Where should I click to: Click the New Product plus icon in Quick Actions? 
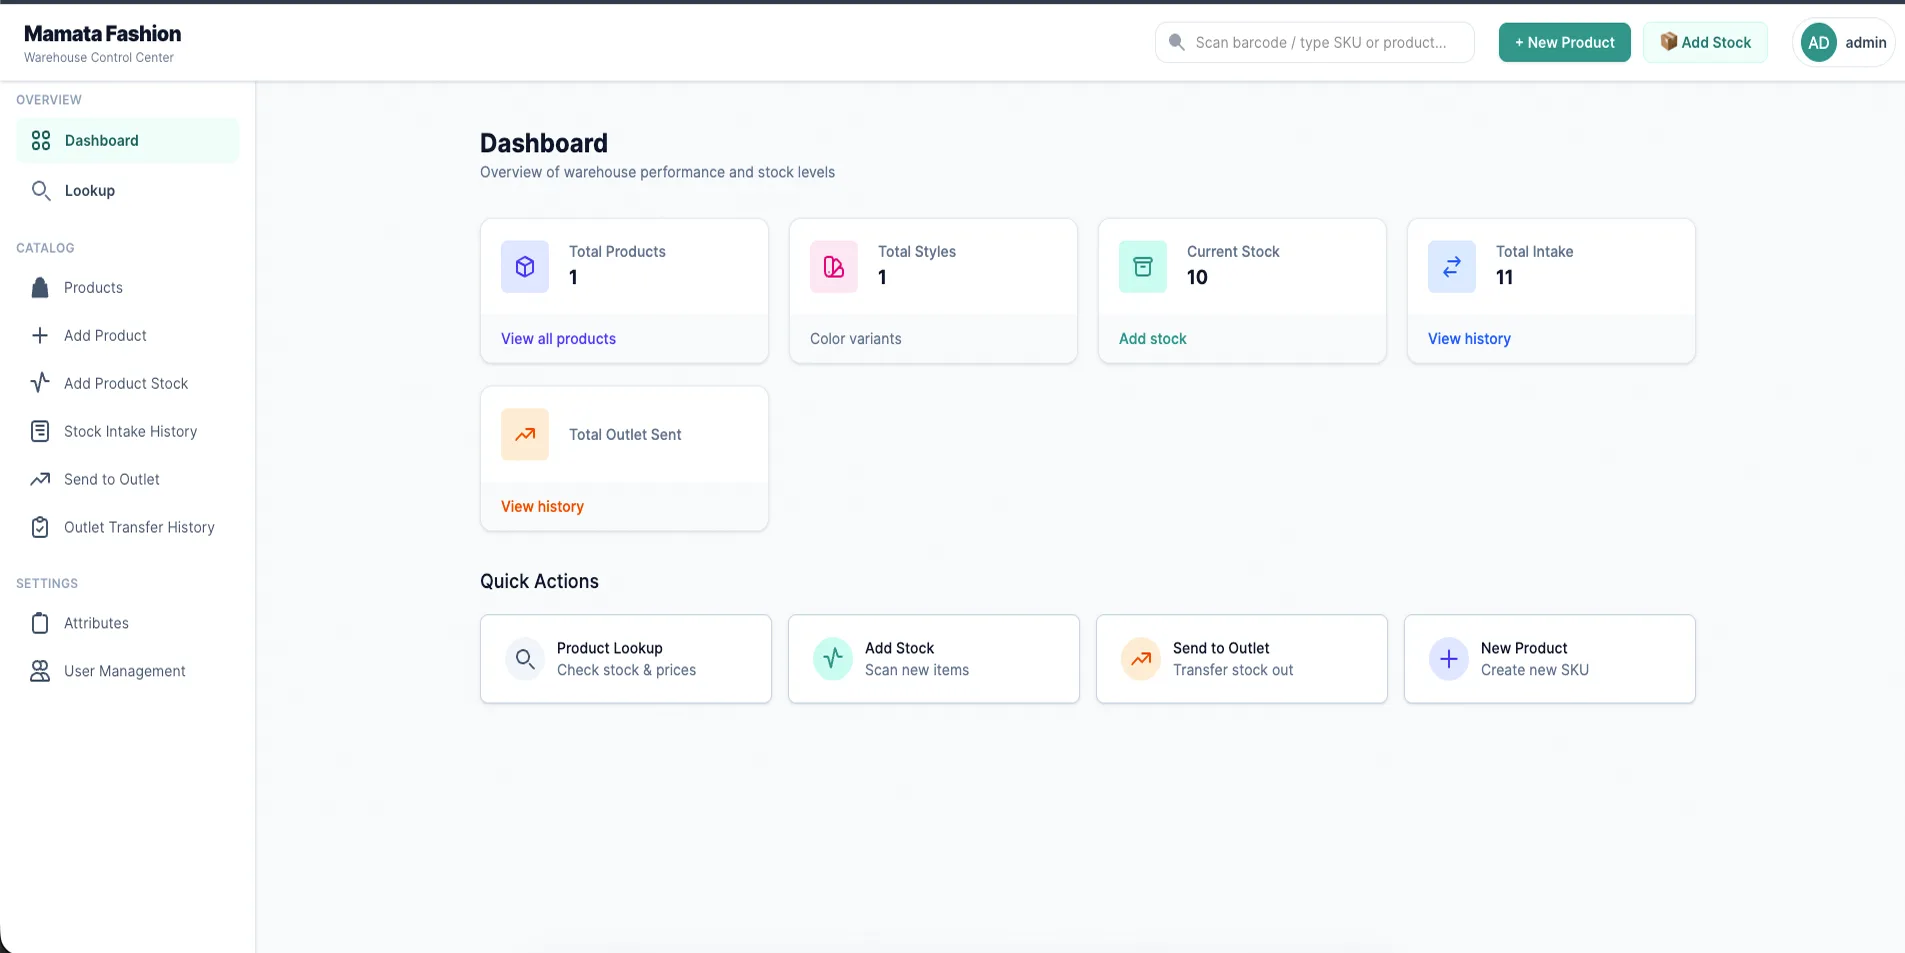[x=1448, y=659]
